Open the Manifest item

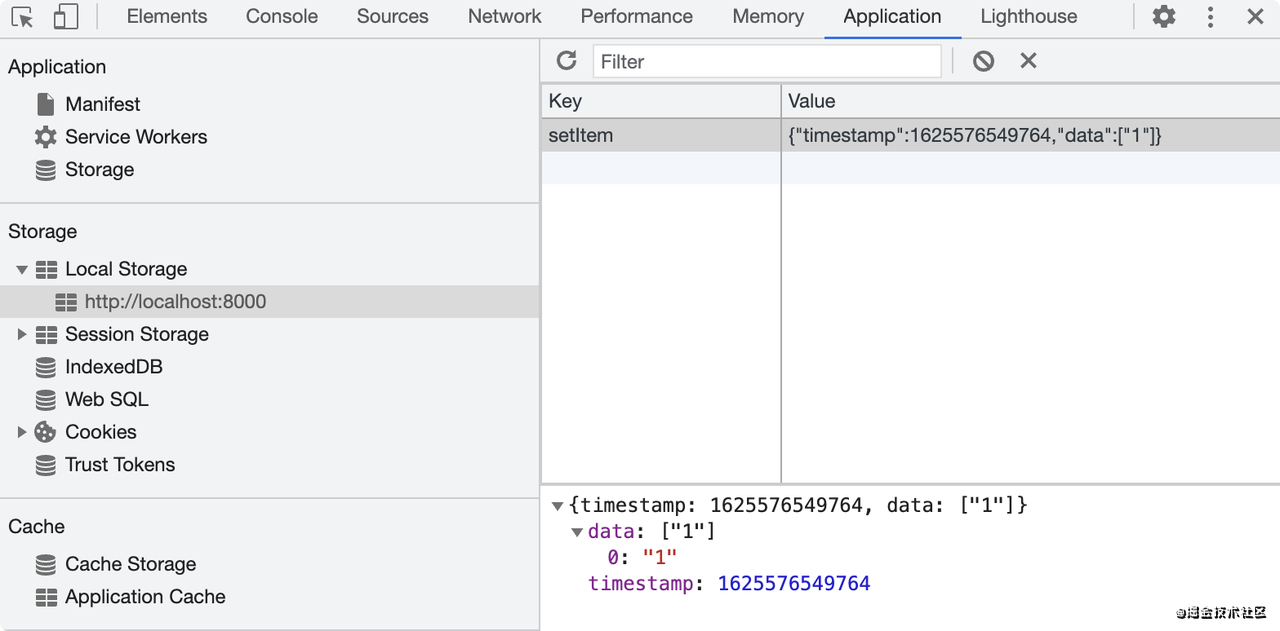102,104
